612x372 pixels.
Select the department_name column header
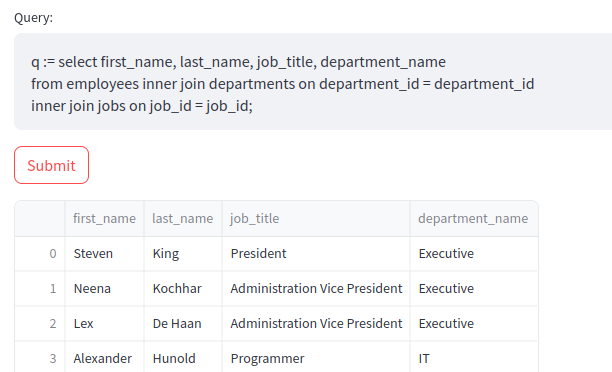pos(474,219)
